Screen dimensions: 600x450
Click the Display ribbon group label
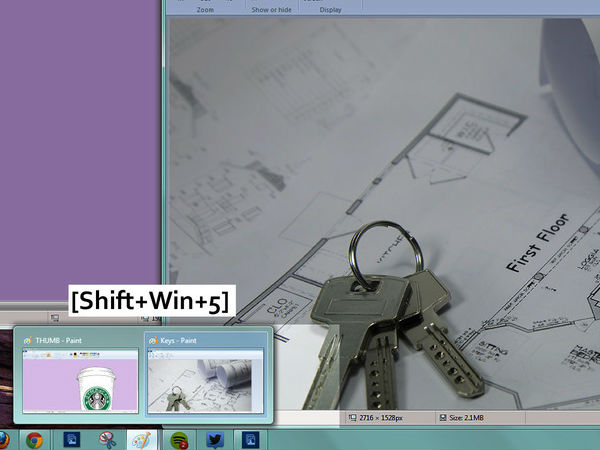[x=330, y=9]
